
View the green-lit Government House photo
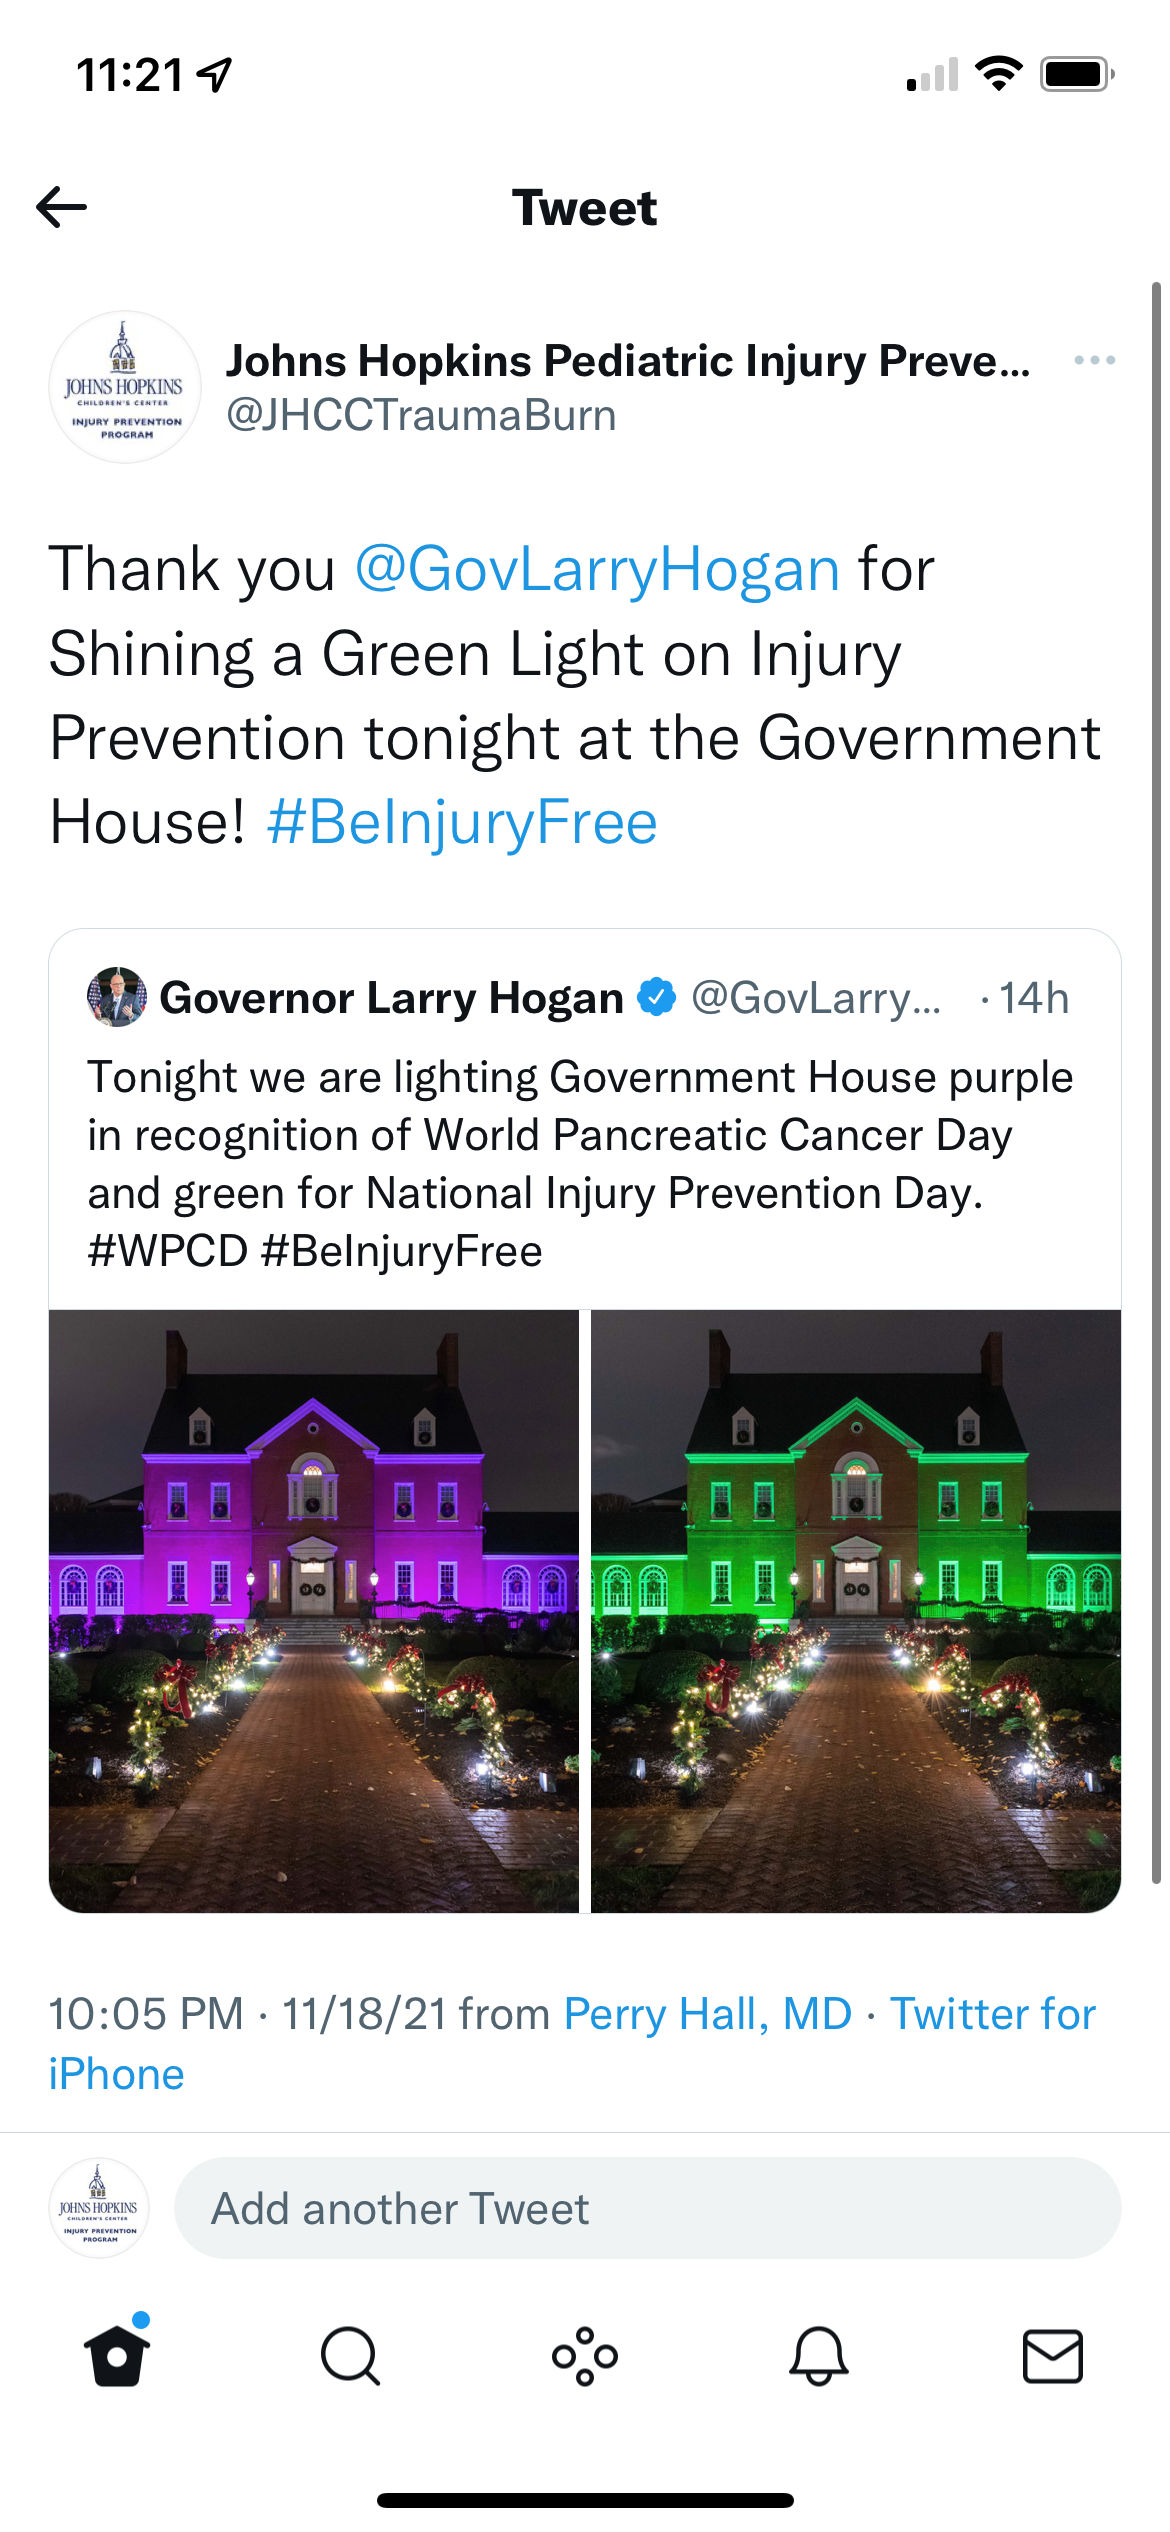coord(856,1611)
